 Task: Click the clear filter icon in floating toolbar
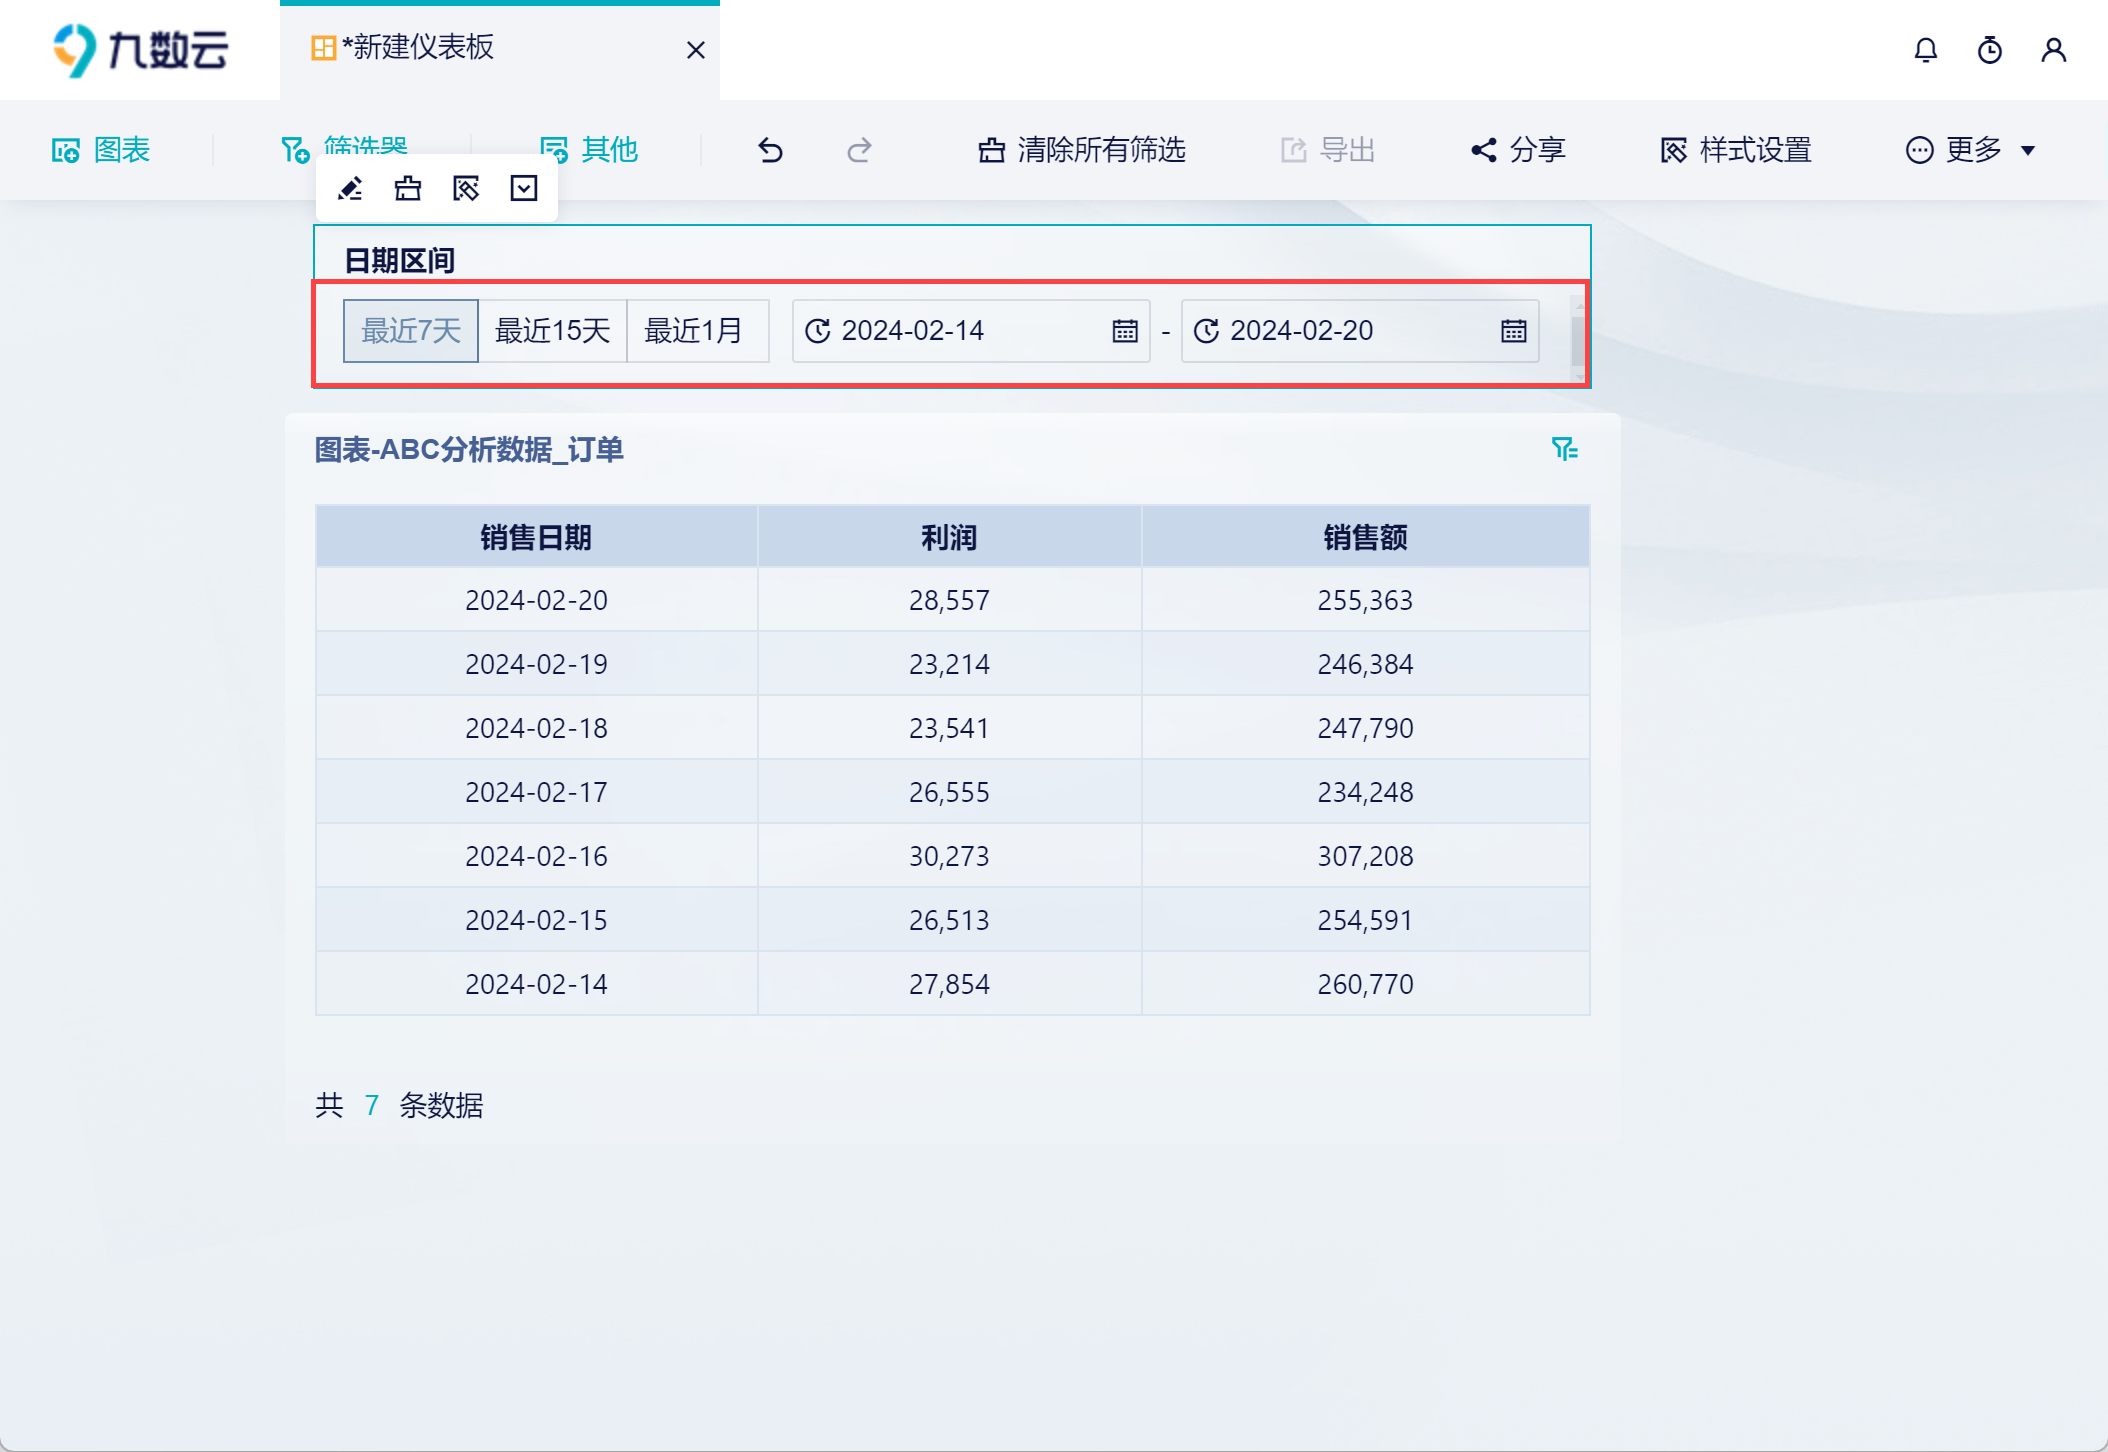pos(408,188)
